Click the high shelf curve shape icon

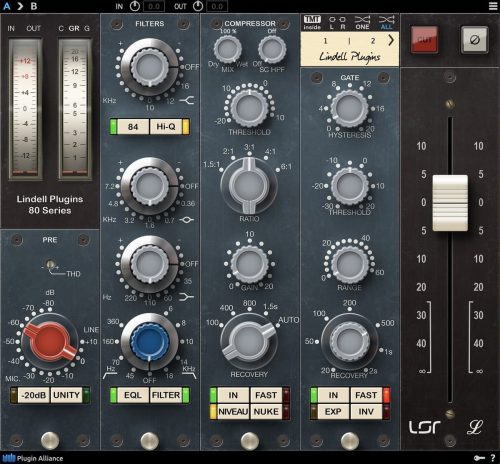[187, 100]
